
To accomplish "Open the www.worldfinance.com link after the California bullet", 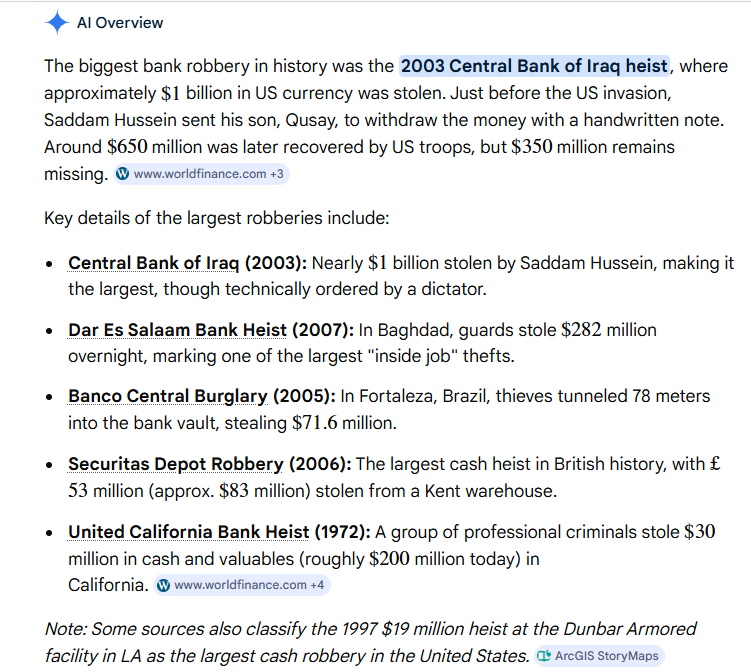I will [240, 585].
